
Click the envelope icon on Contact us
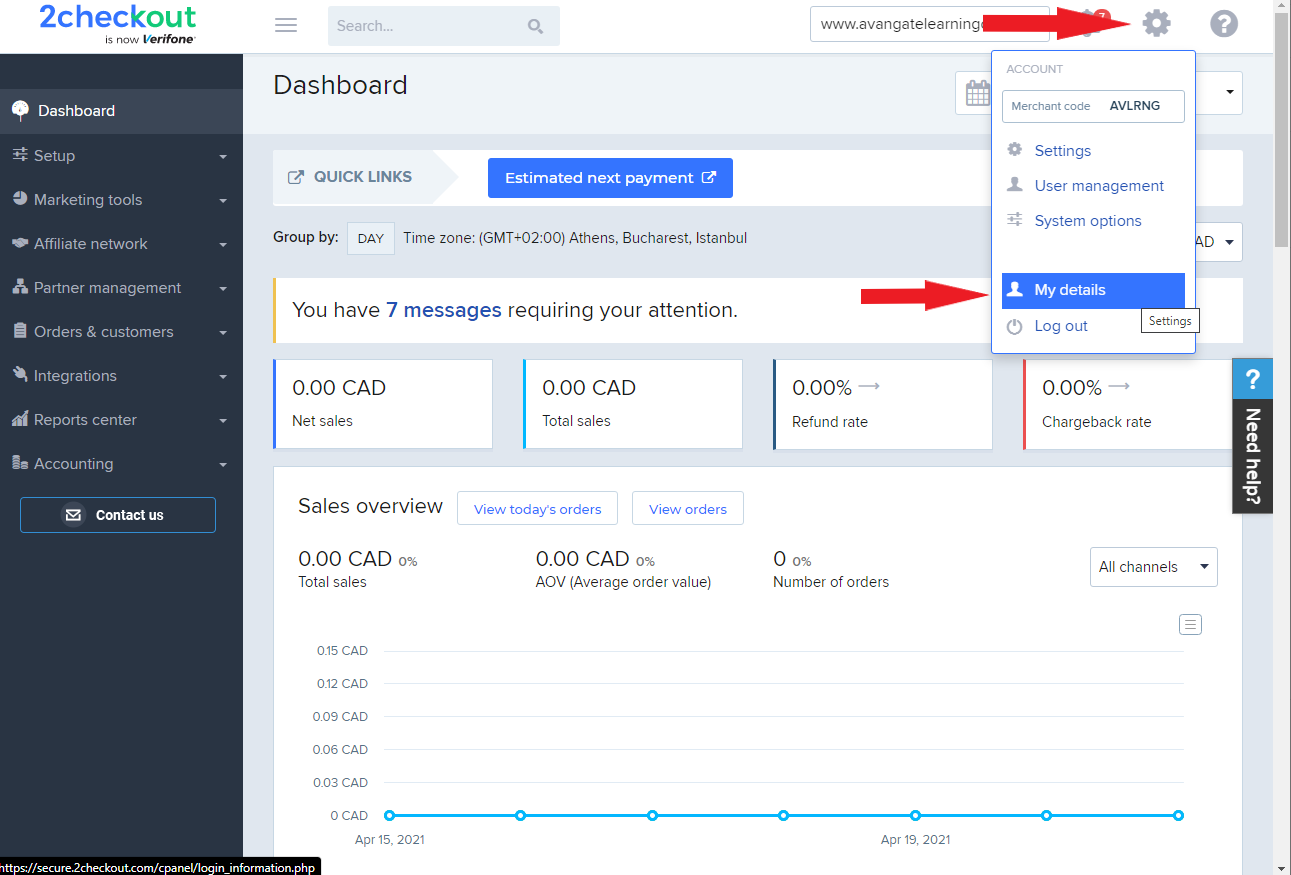tap(73, 515)
